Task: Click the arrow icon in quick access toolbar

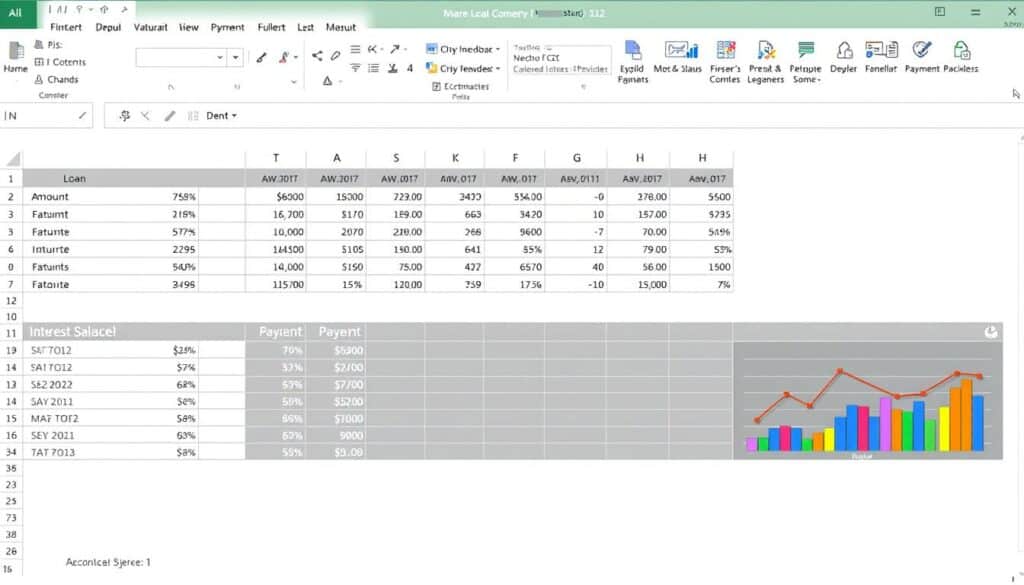Action: point(123,10)
